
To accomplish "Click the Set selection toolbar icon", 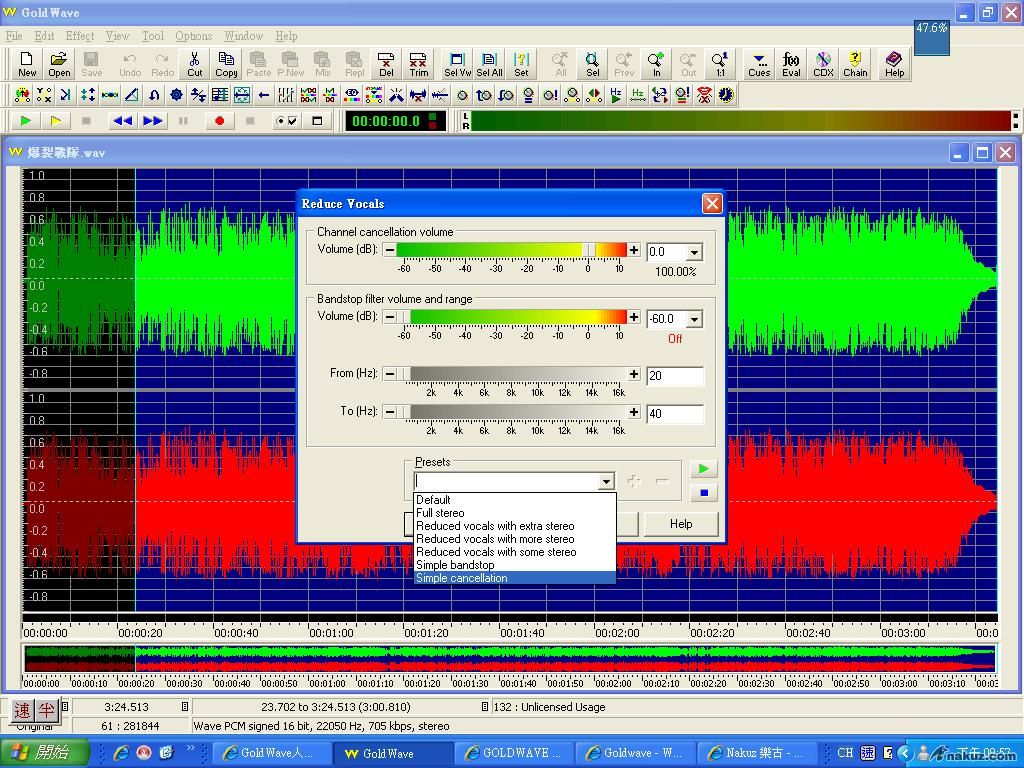I will pos(521,64).
